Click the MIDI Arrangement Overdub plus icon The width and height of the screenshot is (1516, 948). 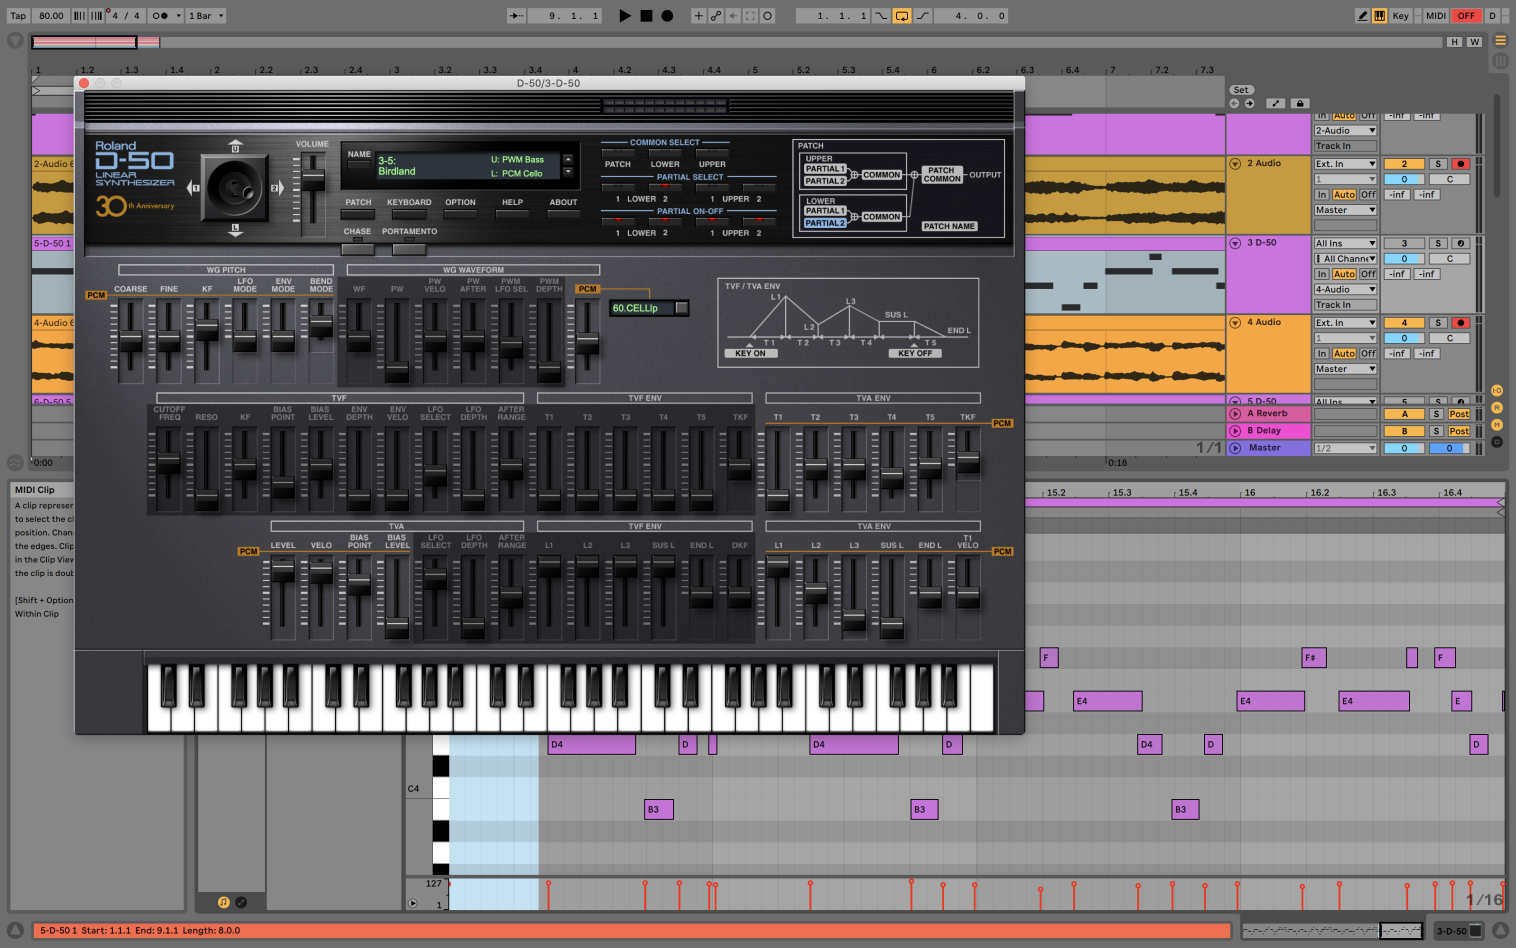(699, 16)
